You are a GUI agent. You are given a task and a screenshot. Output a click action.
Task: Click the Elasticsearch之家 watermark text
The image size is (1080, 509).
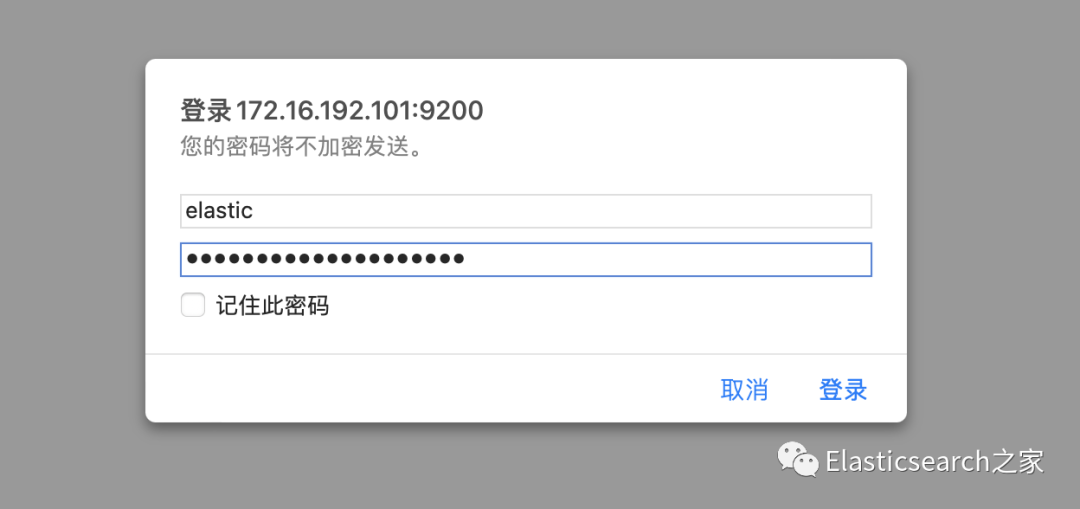tap(935, 461)
